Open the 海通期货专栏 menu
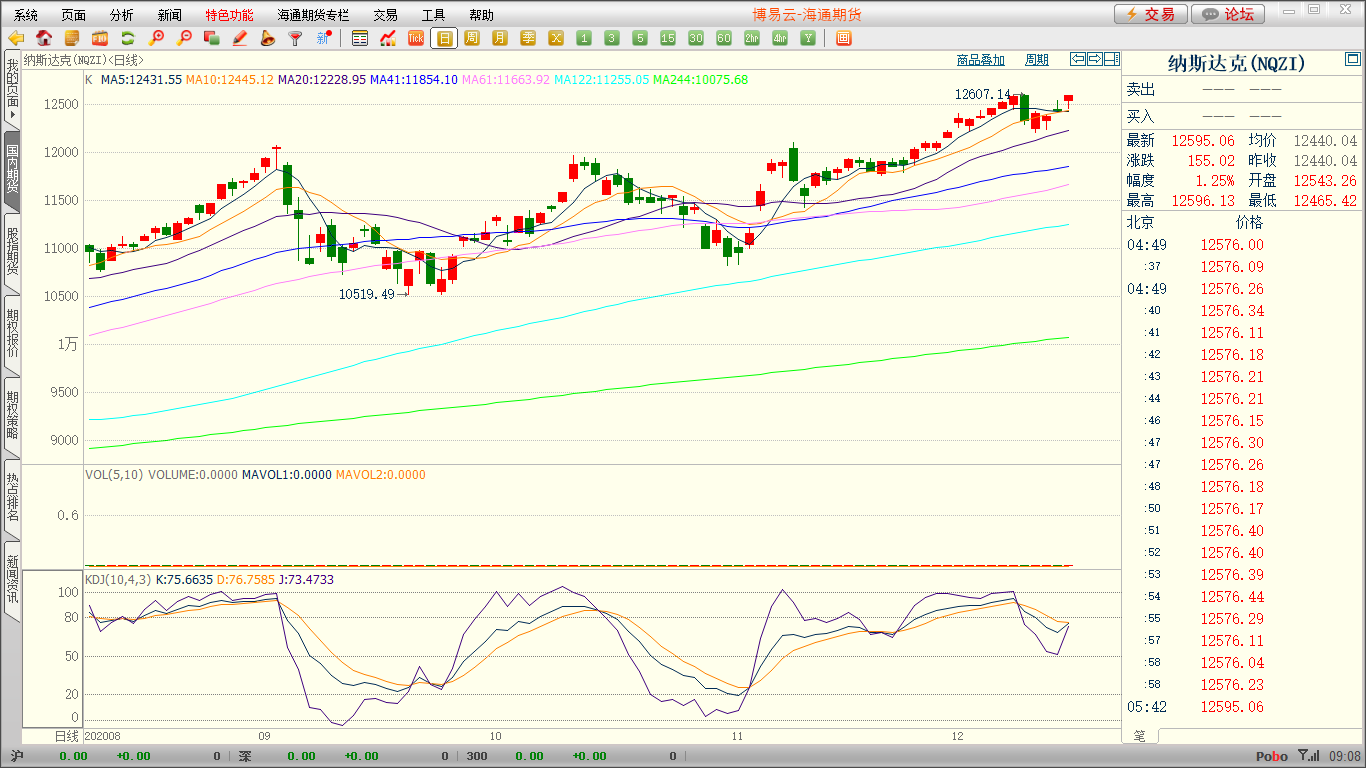 [x=313, y=15]
